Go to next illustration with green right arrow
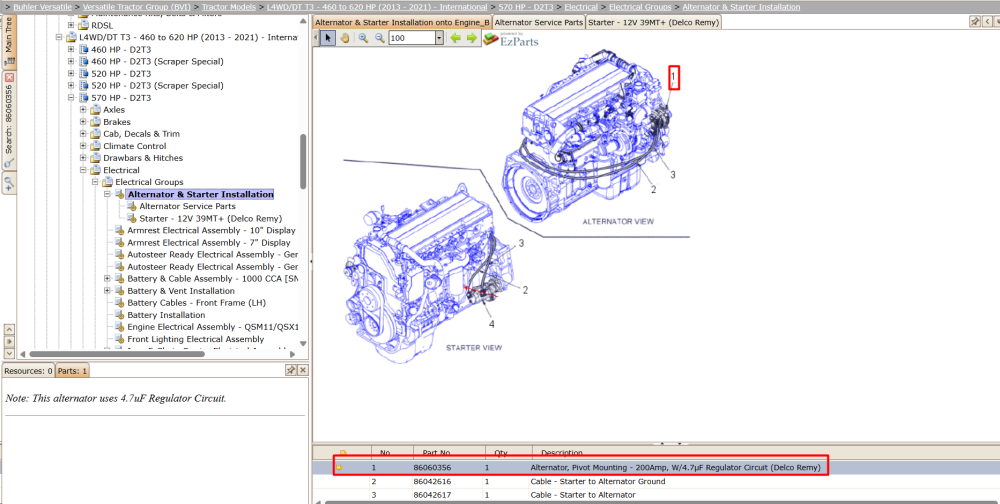Image resolution: width=1000 pixels, height=504 pixels. [471, 38]
